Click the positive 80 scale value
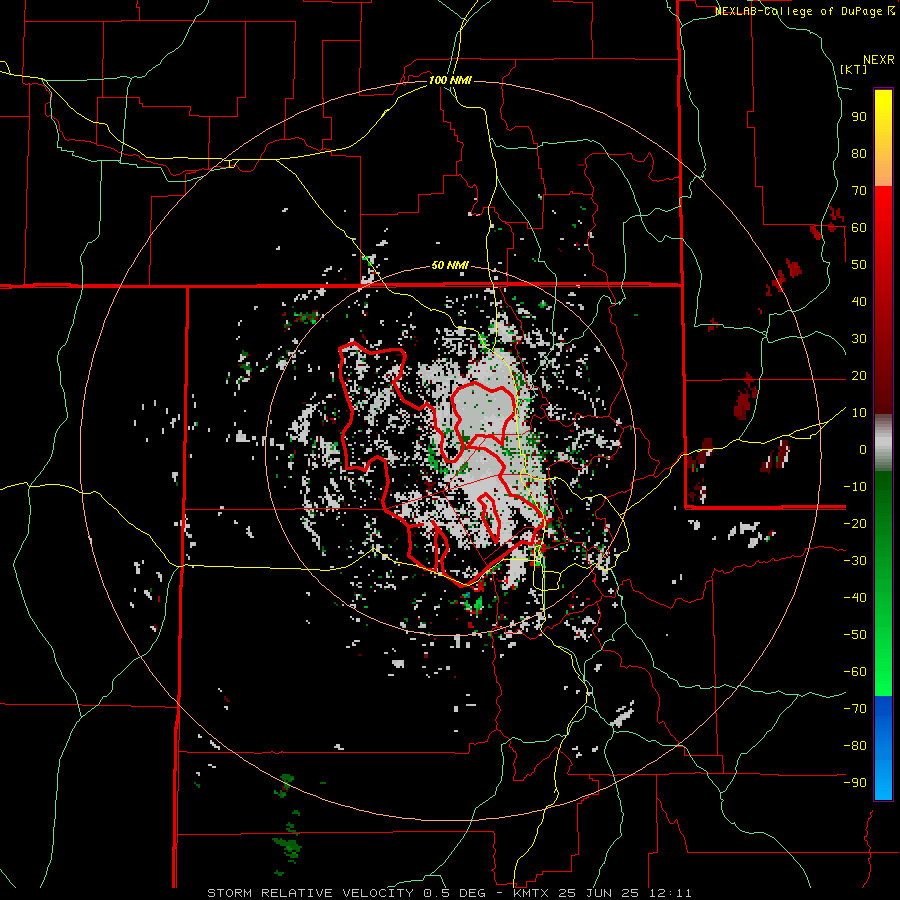This screenshot has height=900, width=900. click(x=859, y=154)
